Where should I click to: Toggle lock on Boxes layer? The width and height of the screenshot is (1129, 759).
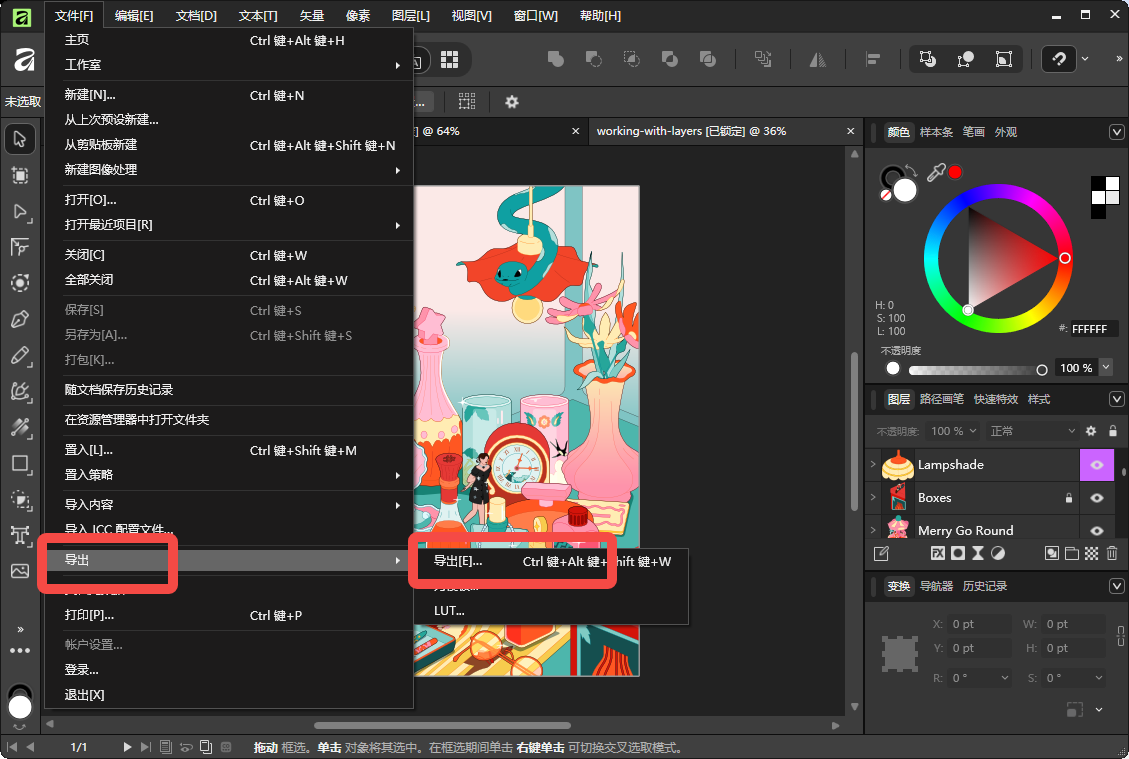click(1069, 498)
